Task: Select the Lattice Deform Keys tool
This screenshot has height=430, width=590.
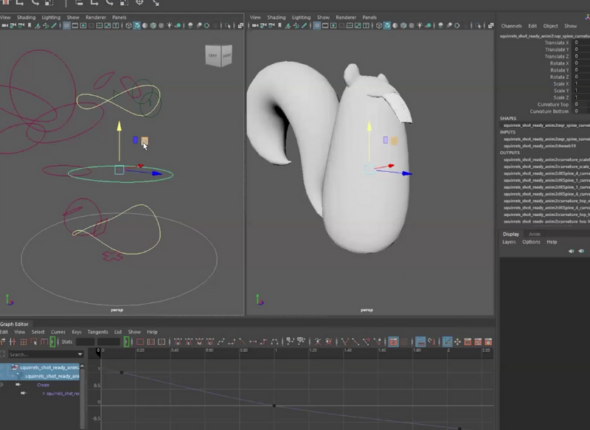Action: [23, 342]
